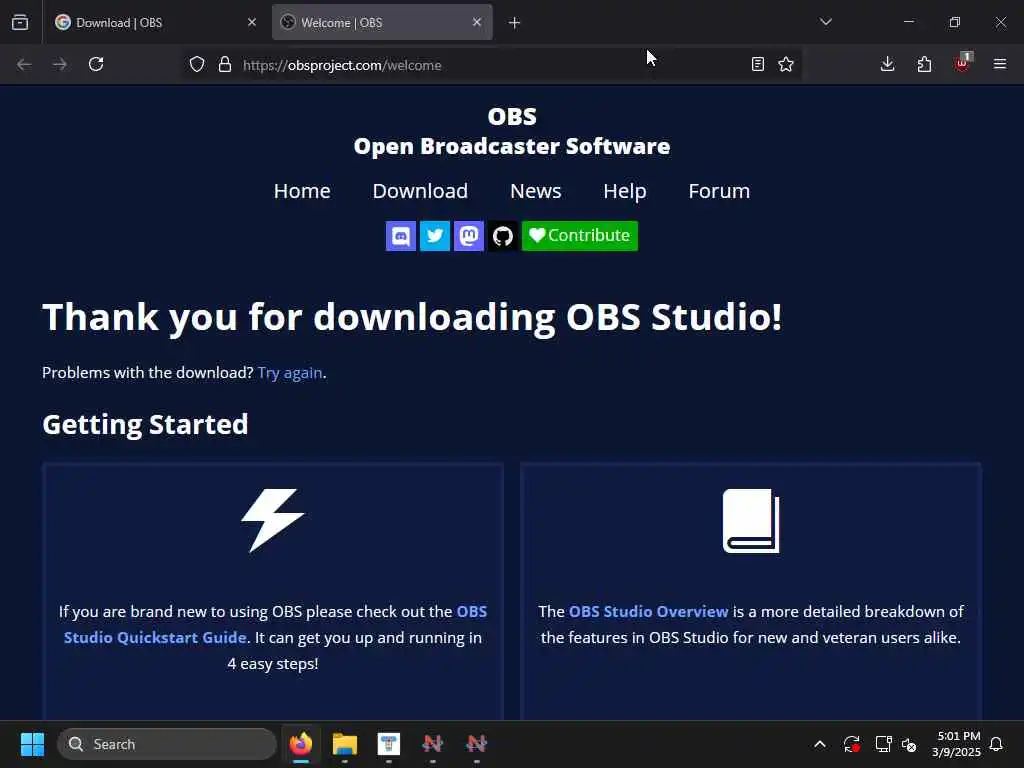Click the taskbar Search box

(x=167, y=744)
